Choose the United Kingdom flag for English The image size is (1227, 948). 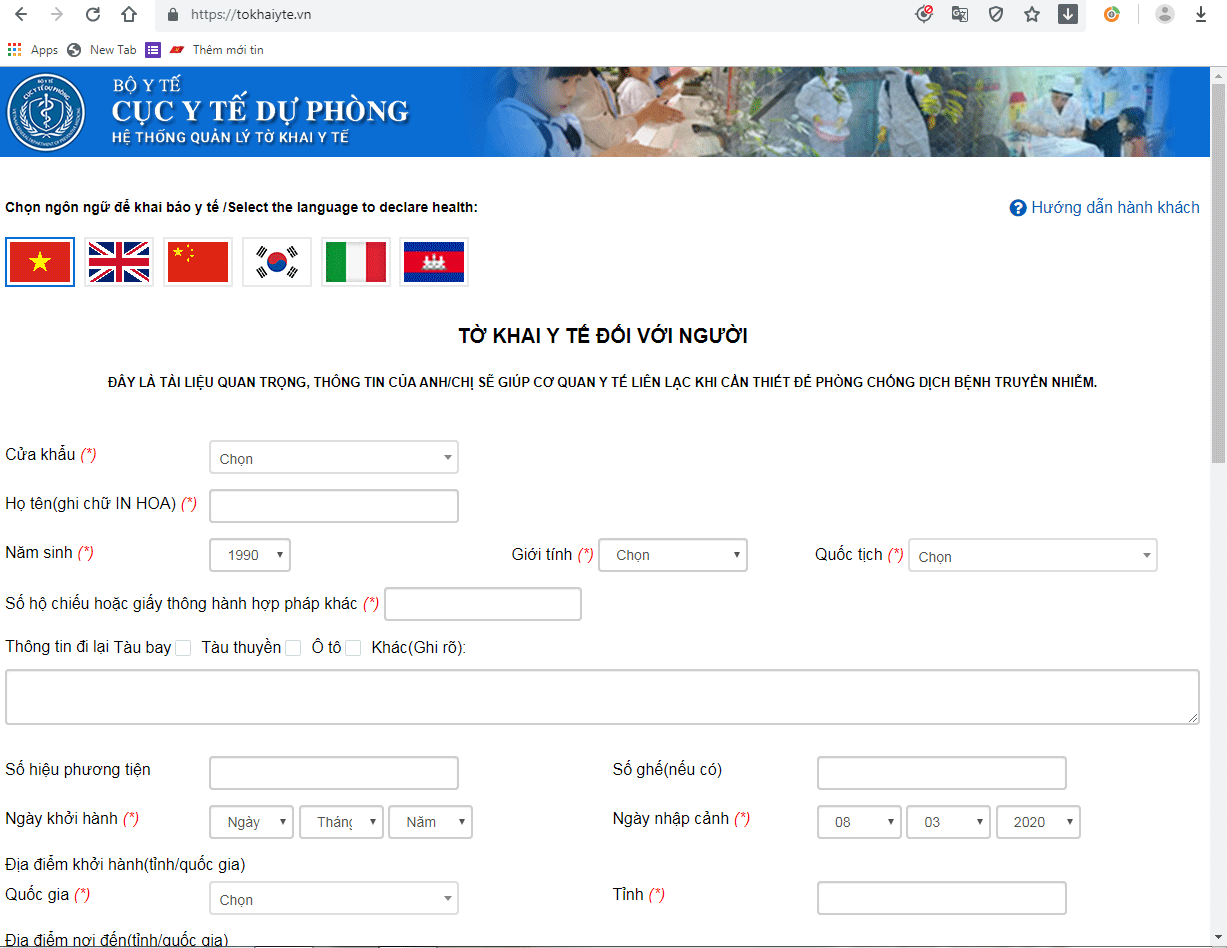pos(119,263)
